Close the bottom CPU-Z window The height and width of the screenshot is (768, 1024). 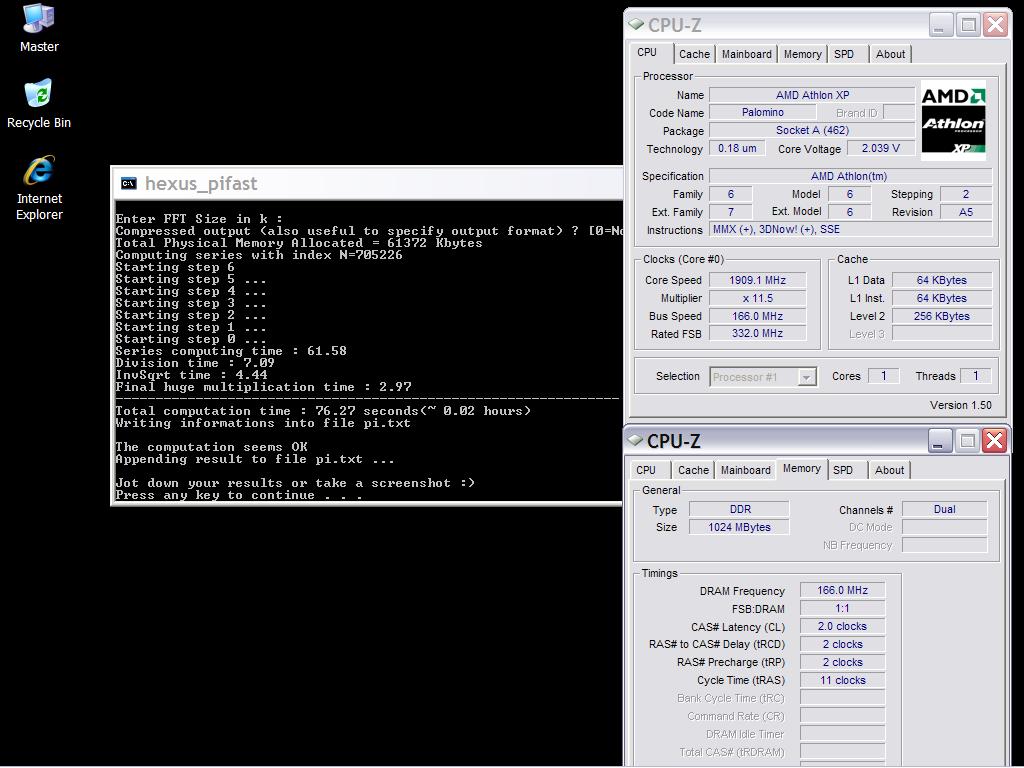995,441
